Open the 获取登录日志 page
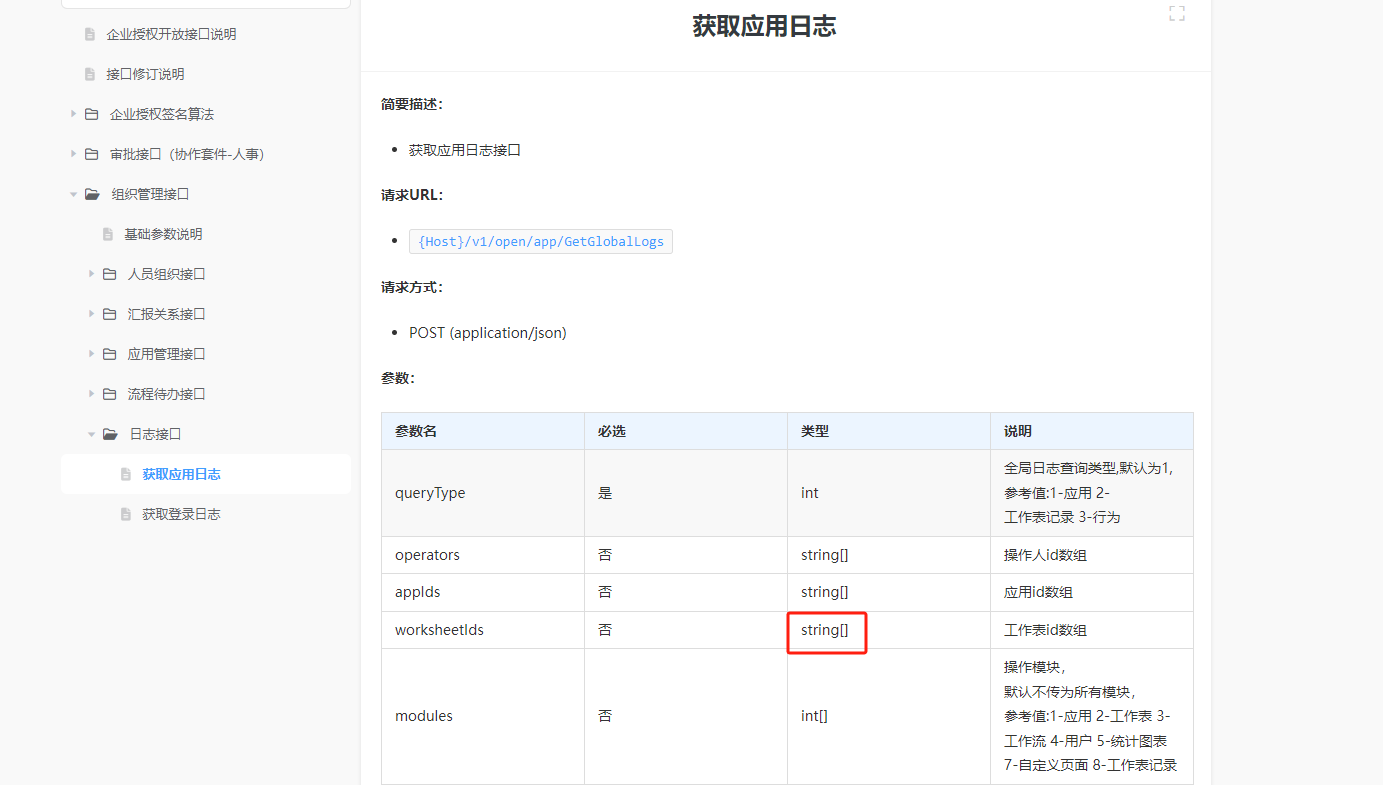This screenshot has height=785, width=1383. (181, 514)
